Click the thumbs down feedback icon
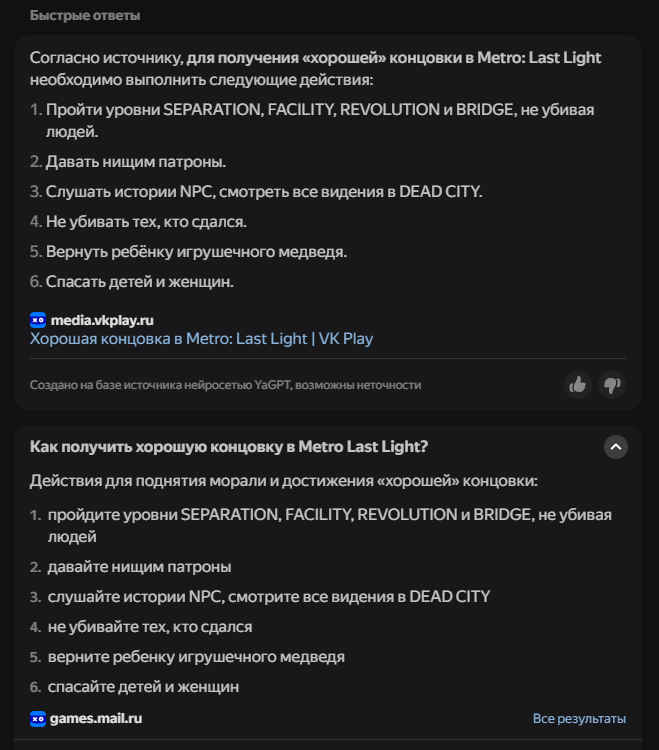Viewport: 659px width, 750px height. (x=612, y=385)
